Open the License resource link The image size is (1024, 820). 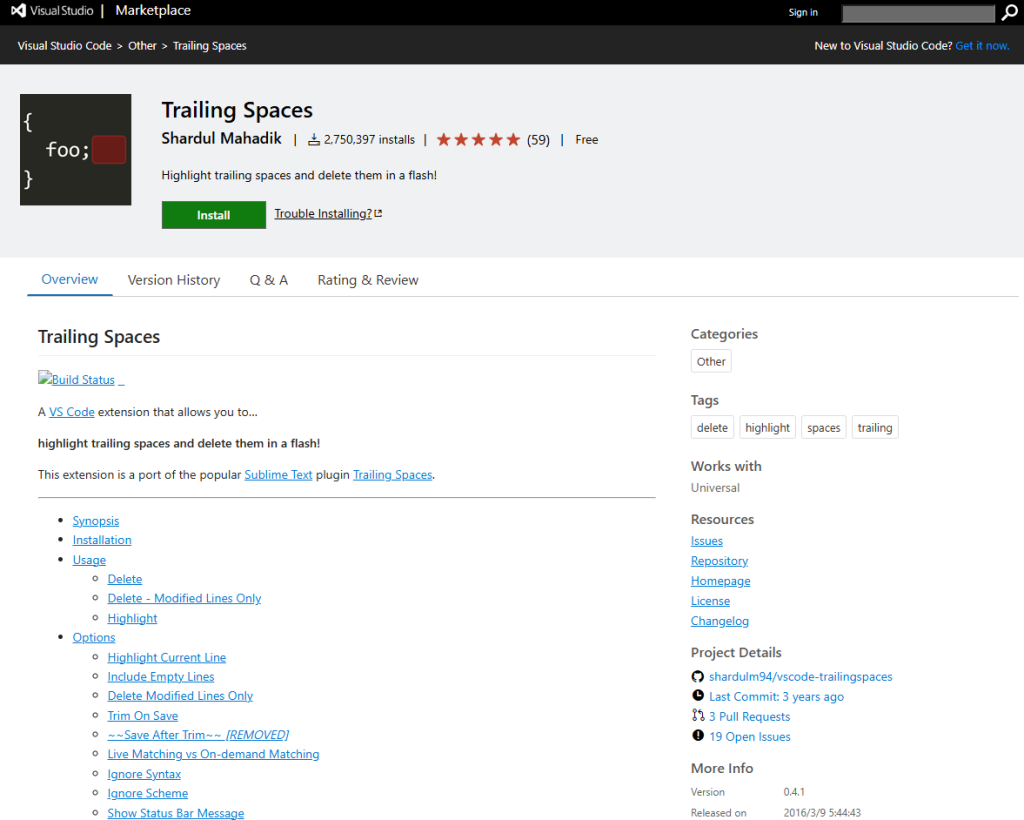click(710, 601)
